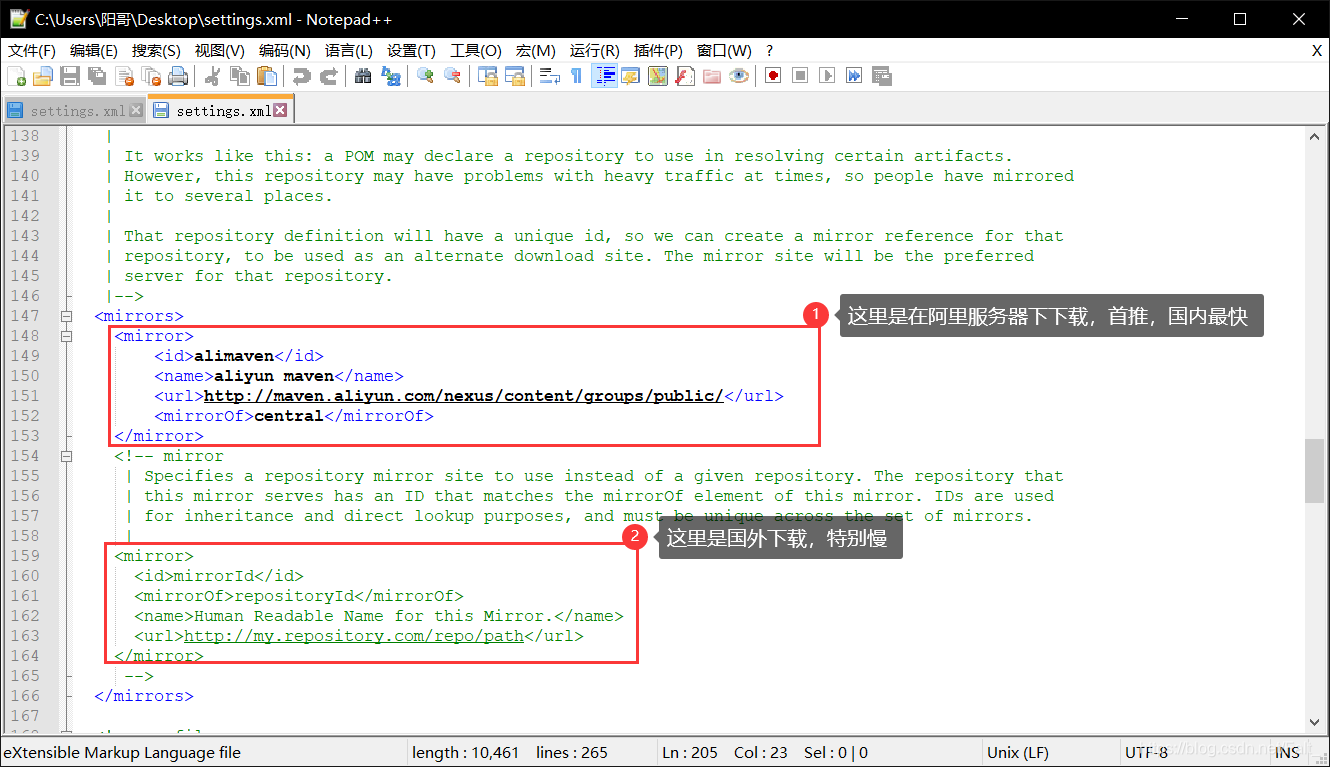The width and height of the screenshot is (1330, 767).
Task: Open the 工具(O) menu
Action: (x=476, y=51)
